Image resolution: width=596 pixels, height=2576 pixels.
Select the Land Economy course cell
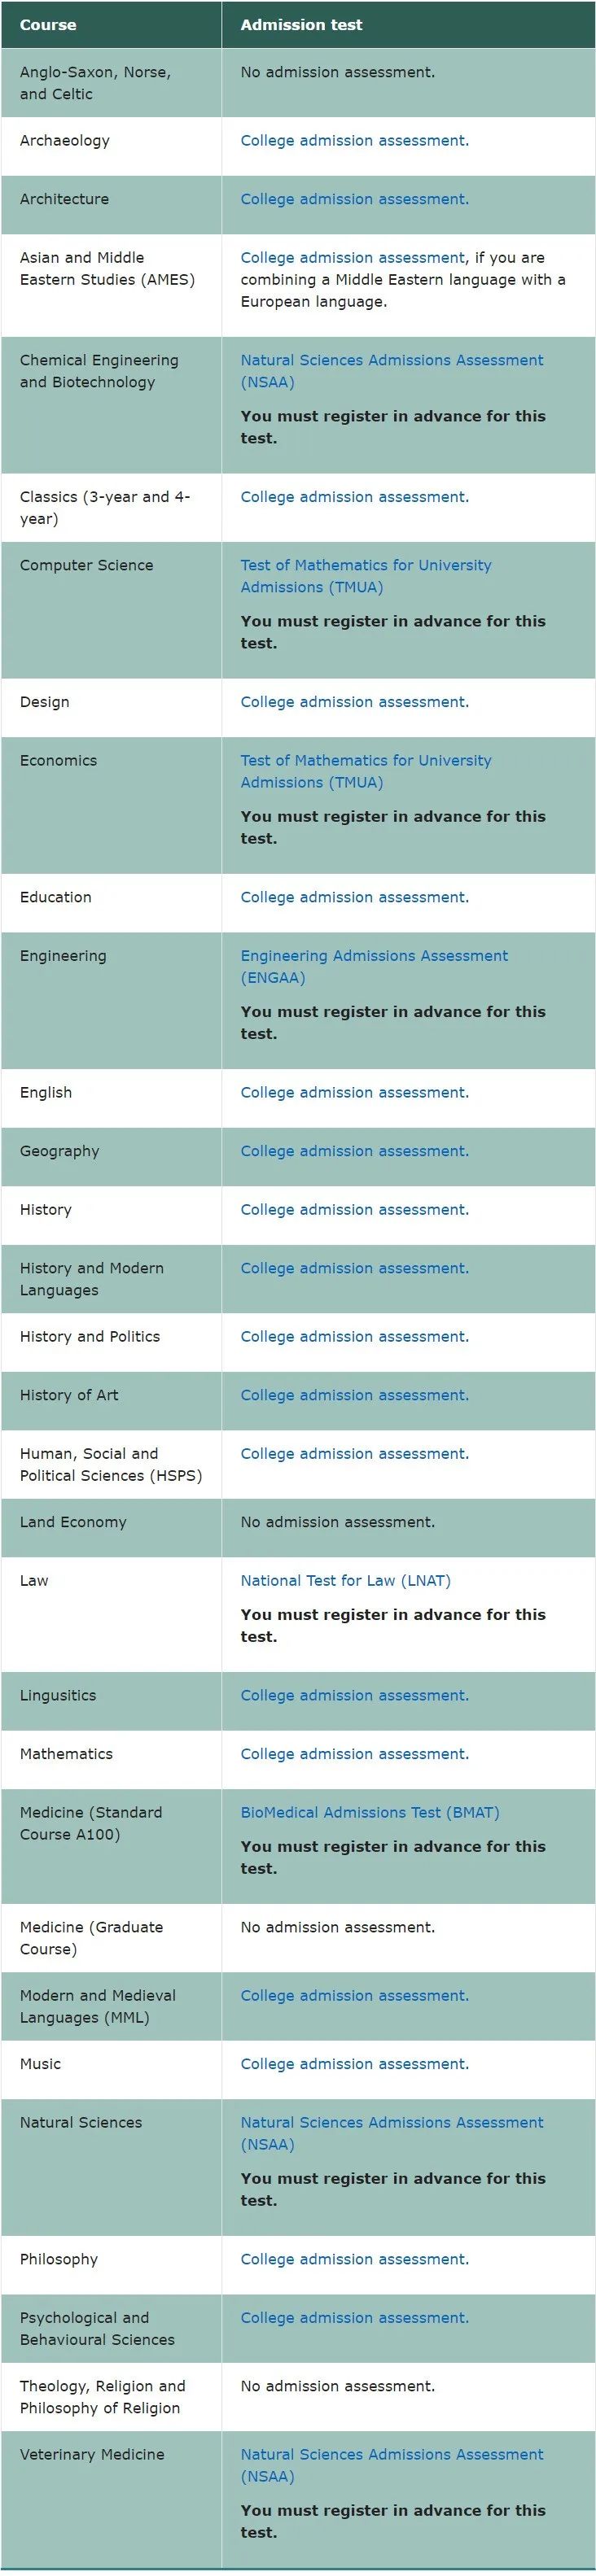[x=73, y=1522]
